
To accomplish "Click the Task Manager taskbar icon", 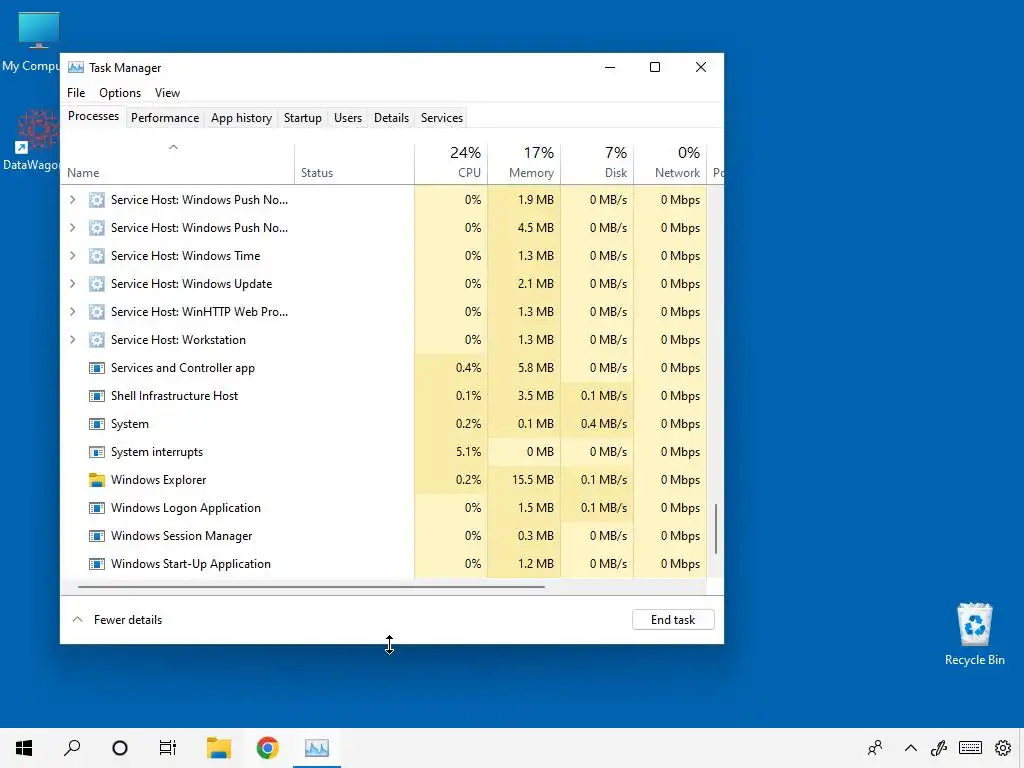I will pos(317,748).
